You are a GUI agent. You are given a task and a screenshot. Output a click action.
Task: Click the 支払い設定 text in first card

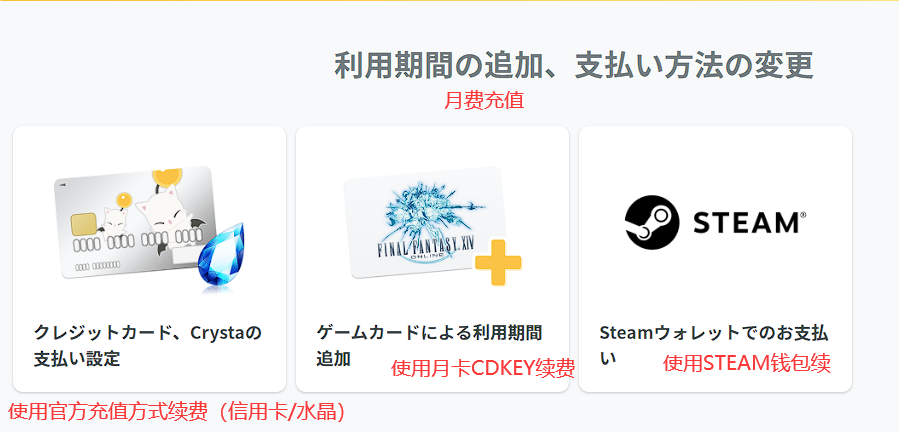[x=77, y=359]
